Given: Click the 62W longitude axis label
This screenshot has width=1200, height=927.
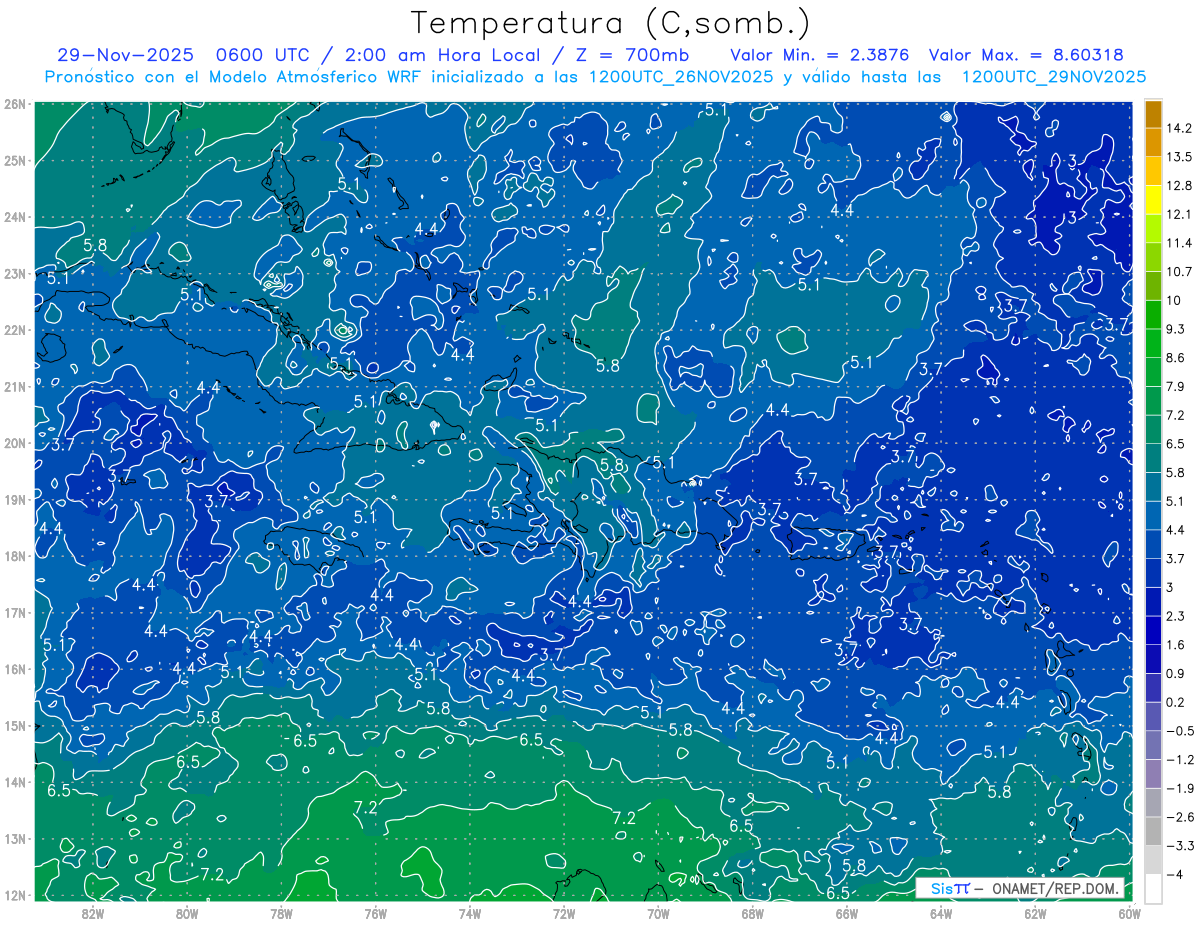Looking at the screenshot, I should 1035,913.
